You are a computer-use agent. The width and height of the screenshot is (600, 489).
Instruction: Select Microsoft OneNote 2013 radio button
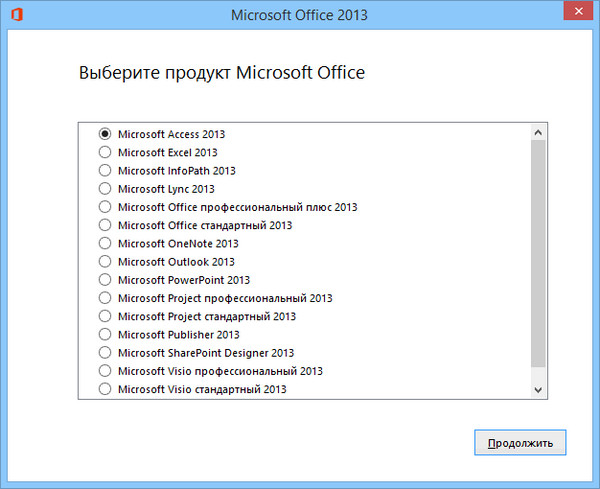tap(105, 243)
